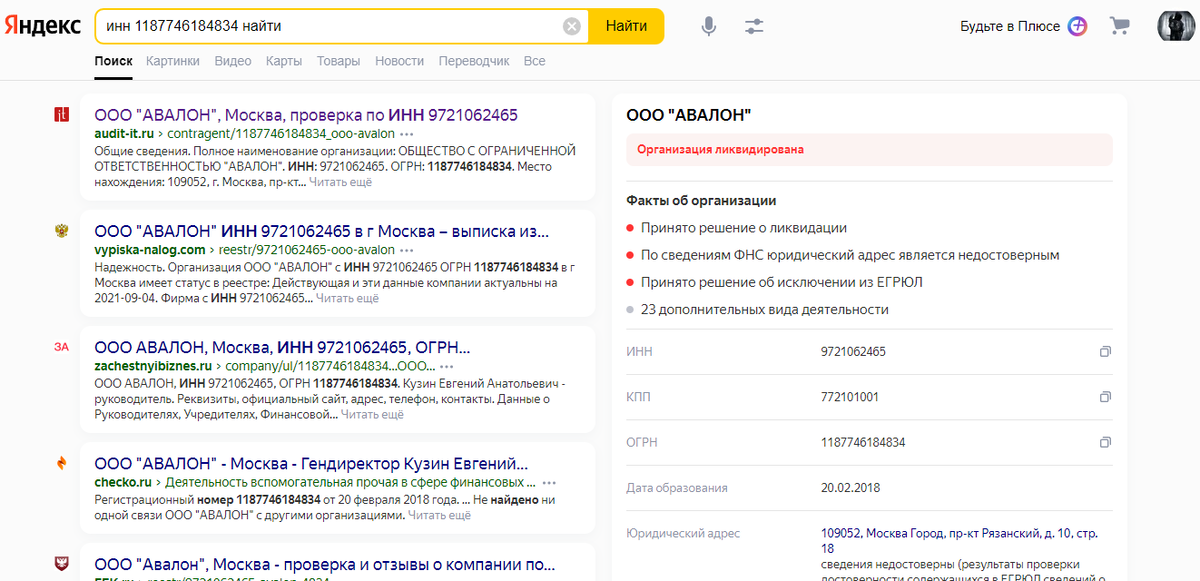Open three-dot menu of zachestnyibiznes.ru result

pos(446,366)
